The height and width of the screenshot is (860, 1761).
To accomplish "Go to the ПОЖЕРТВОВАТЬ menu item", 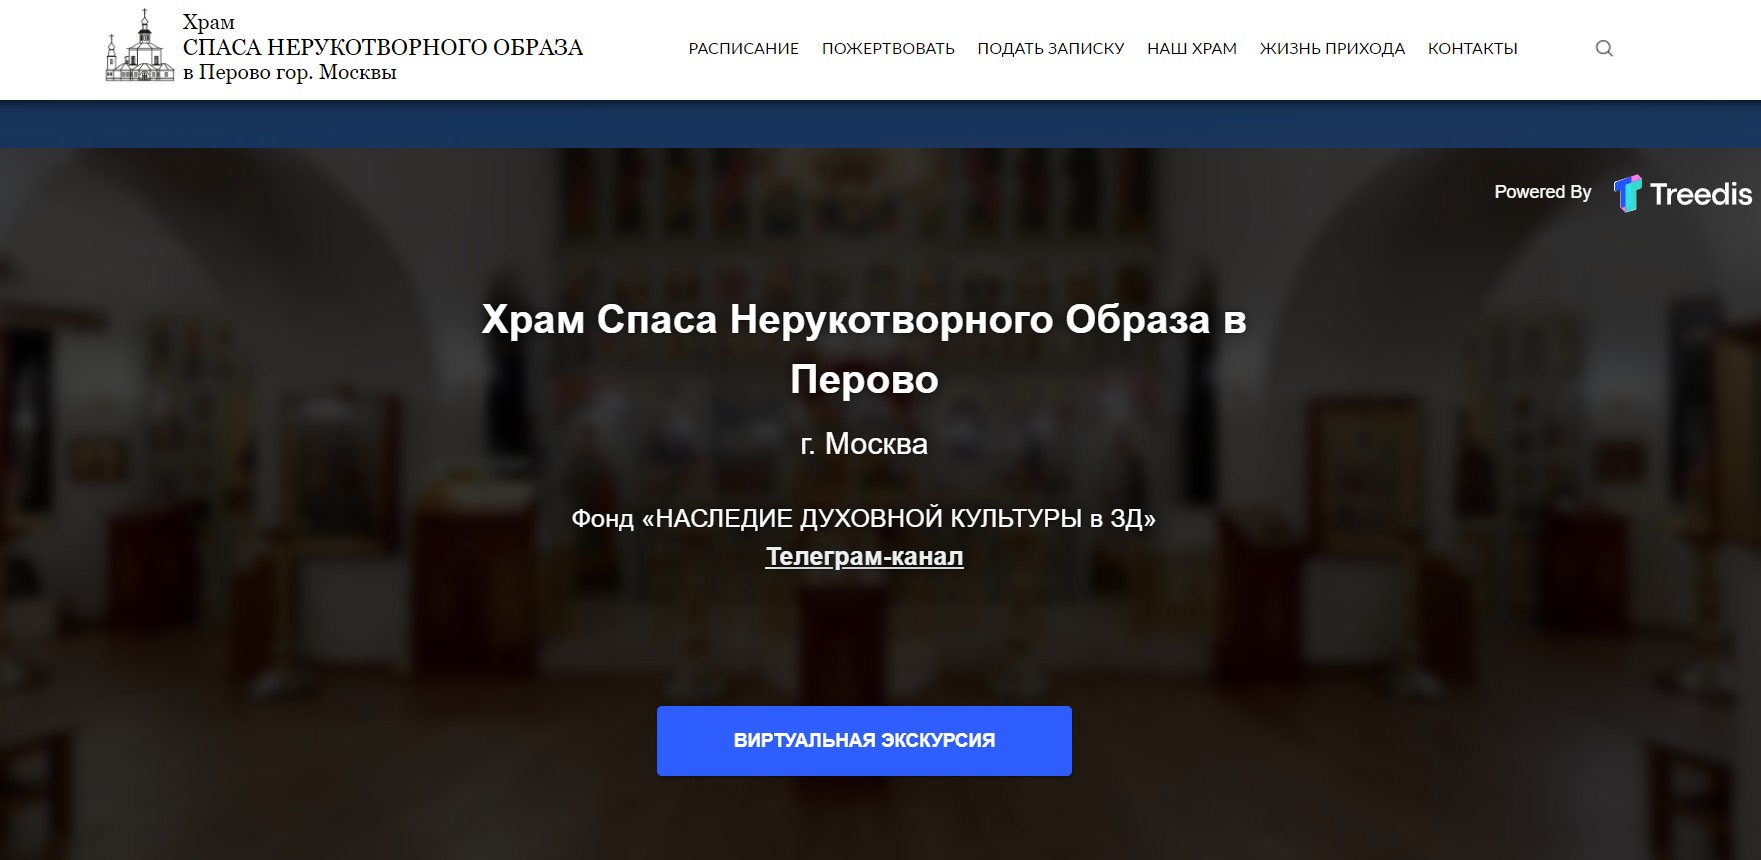I will coord(888,48).
